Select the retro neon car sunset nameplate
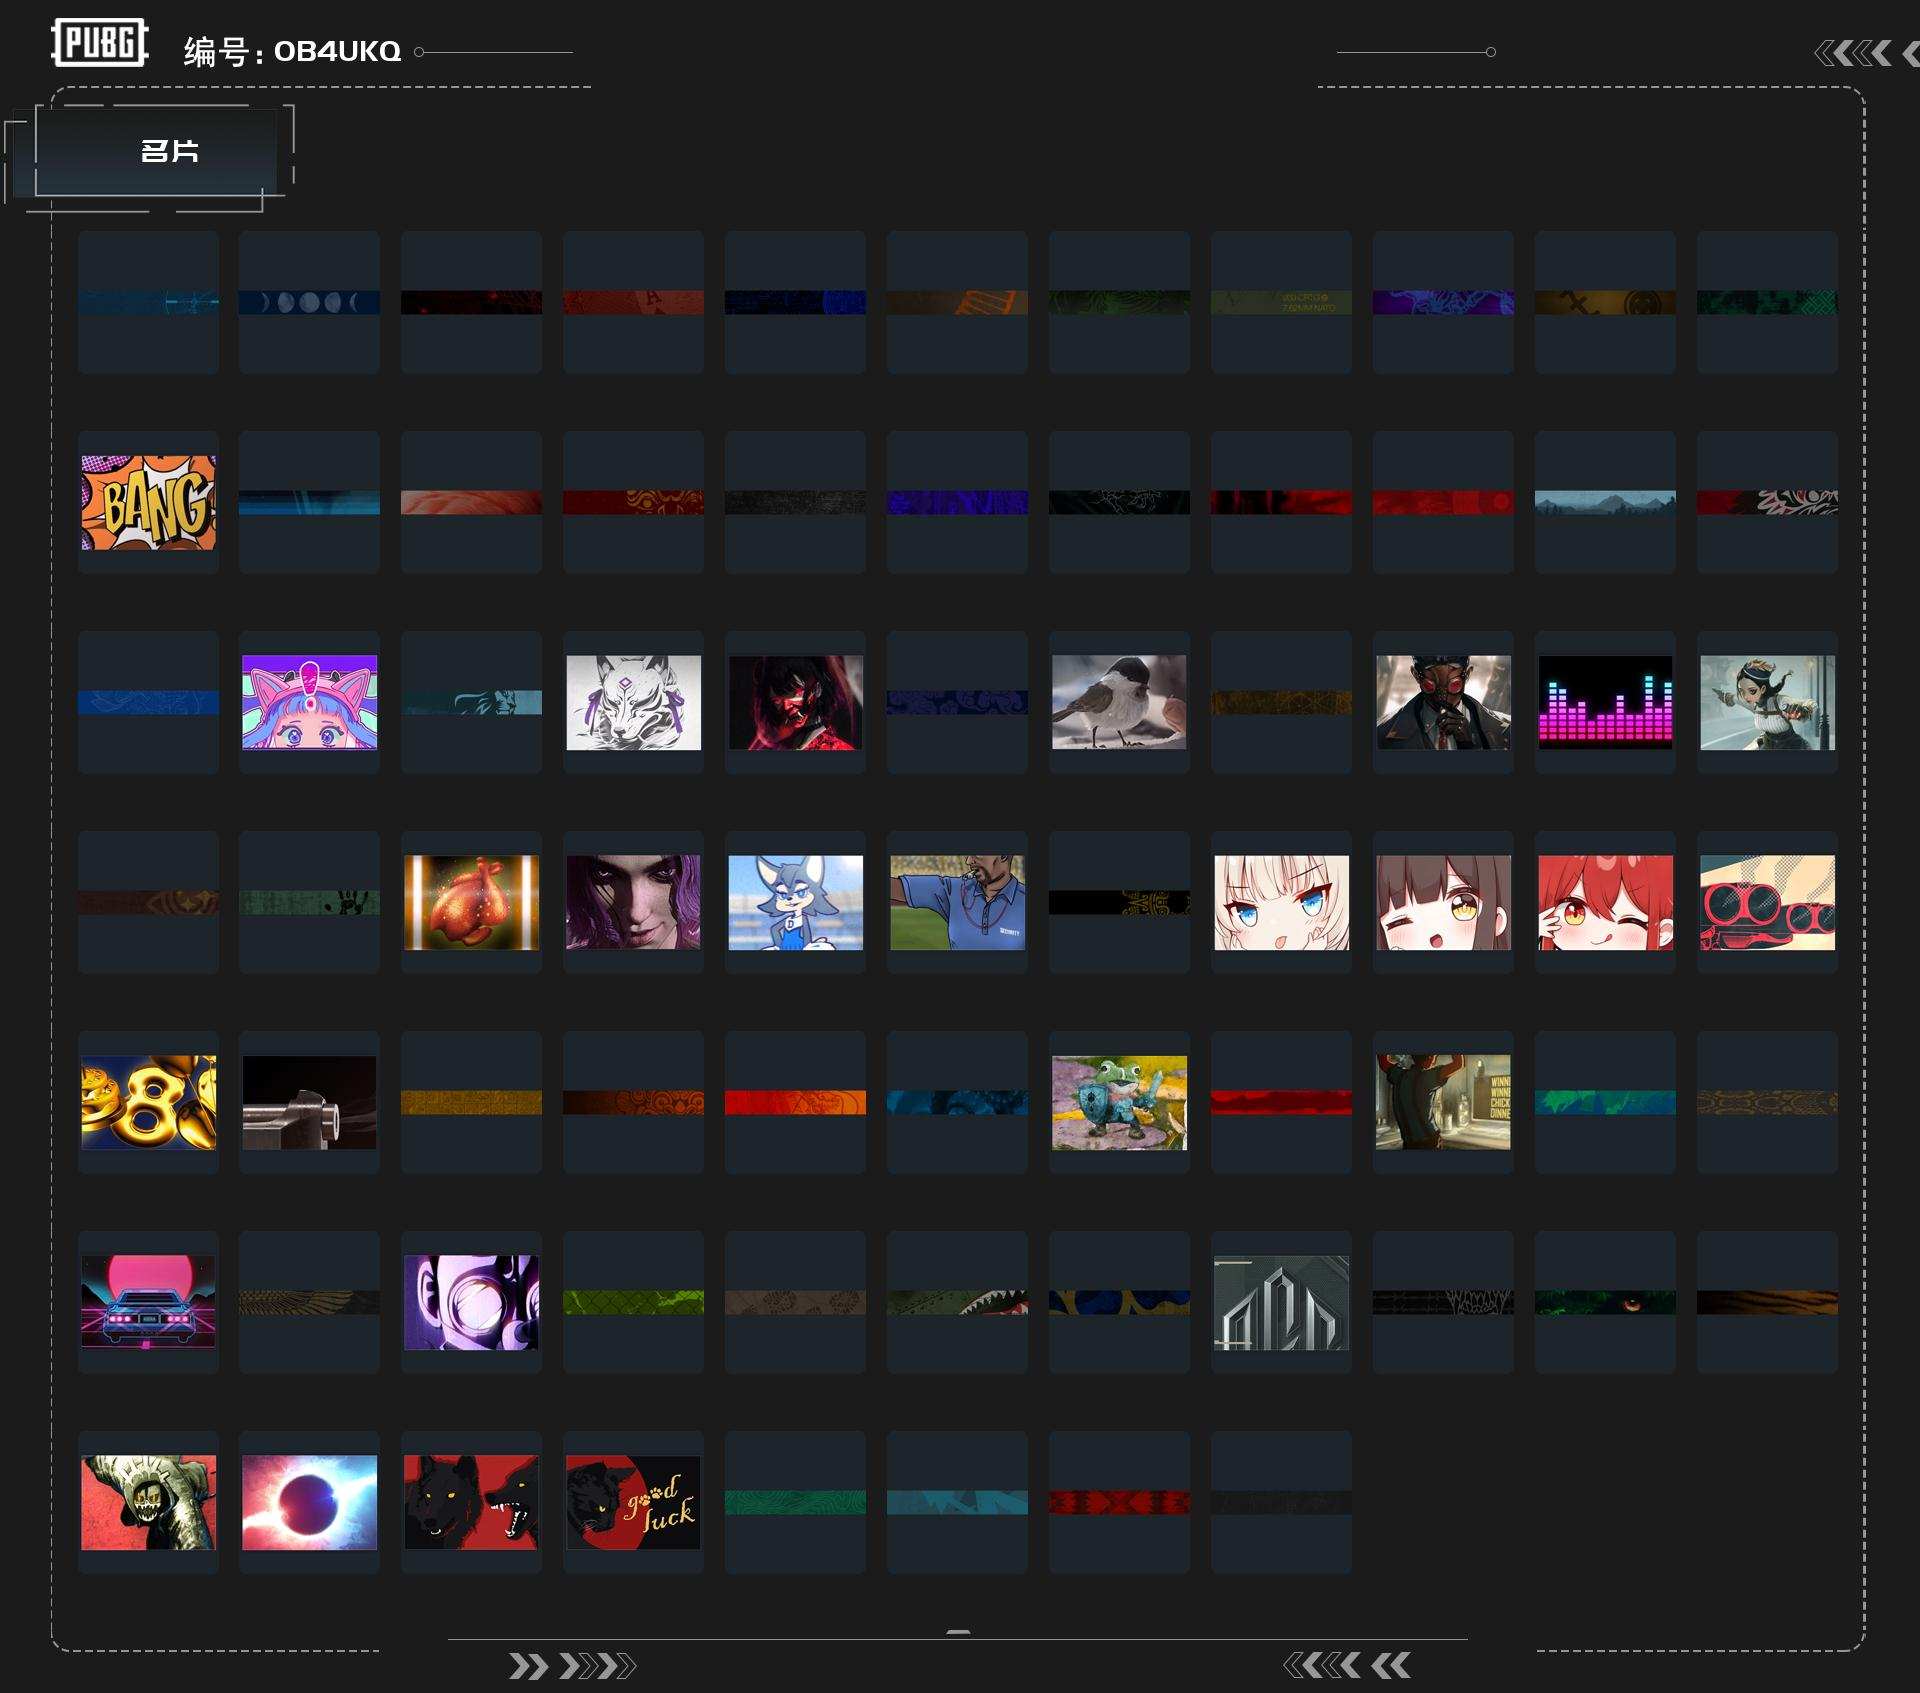Image resolution: width=1920 pixels, height=1693 pixels. [x=148, y=1302]
